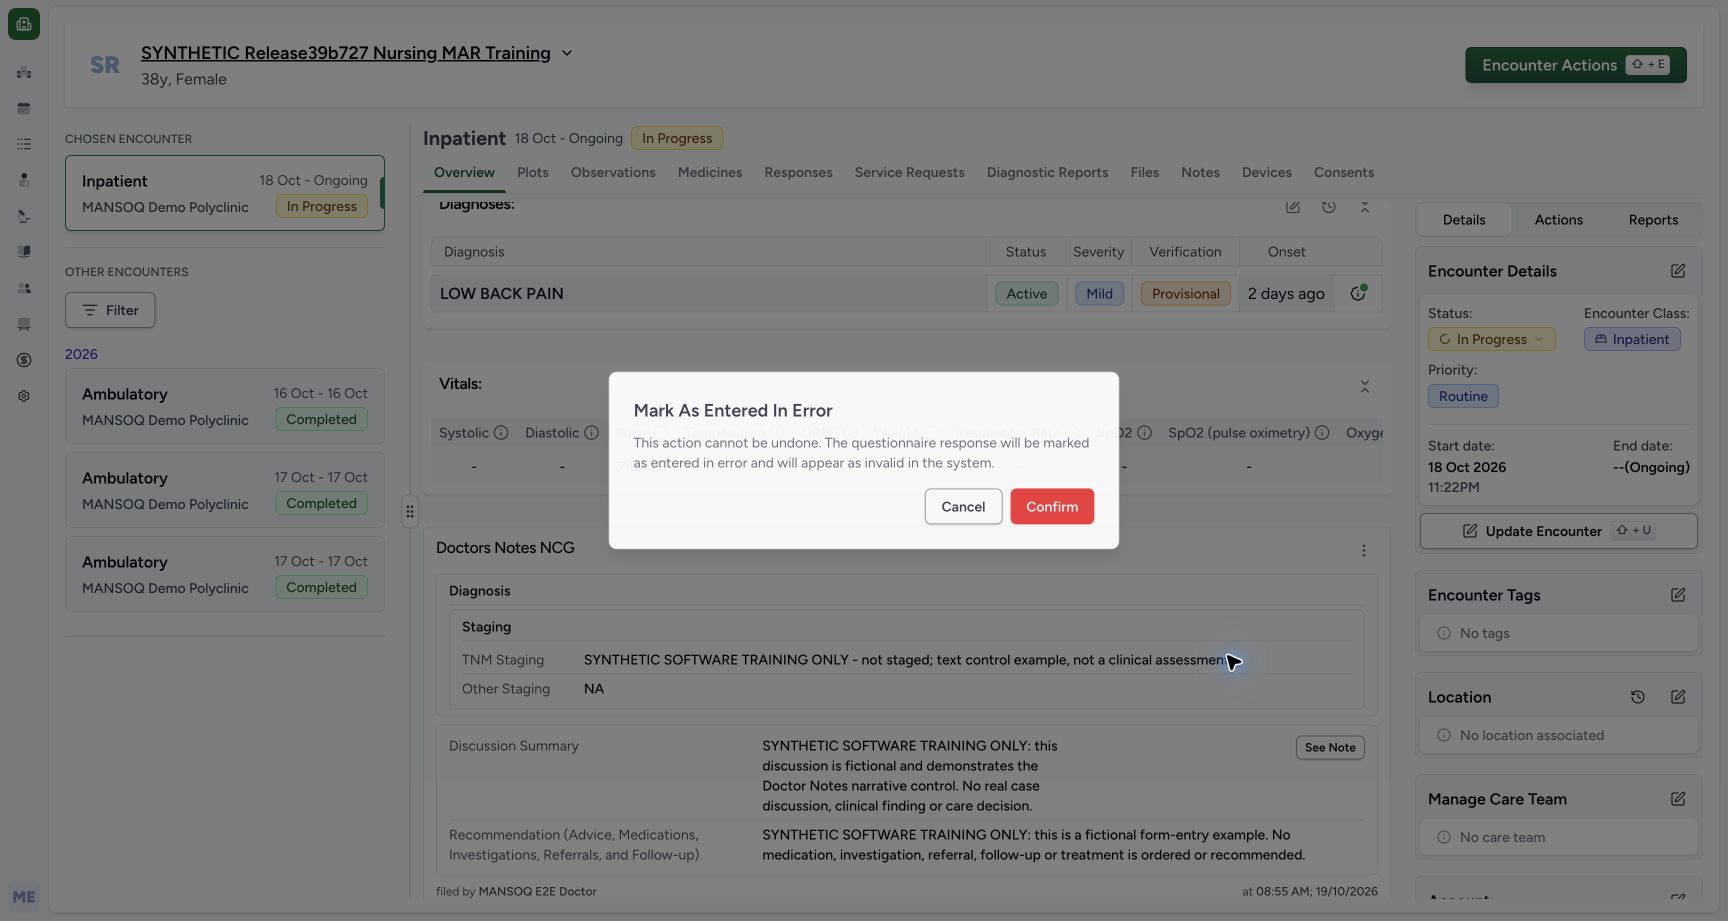Open the settings gear icon in sidebar
The image size is (1728, 921).
tap(24, 396)
